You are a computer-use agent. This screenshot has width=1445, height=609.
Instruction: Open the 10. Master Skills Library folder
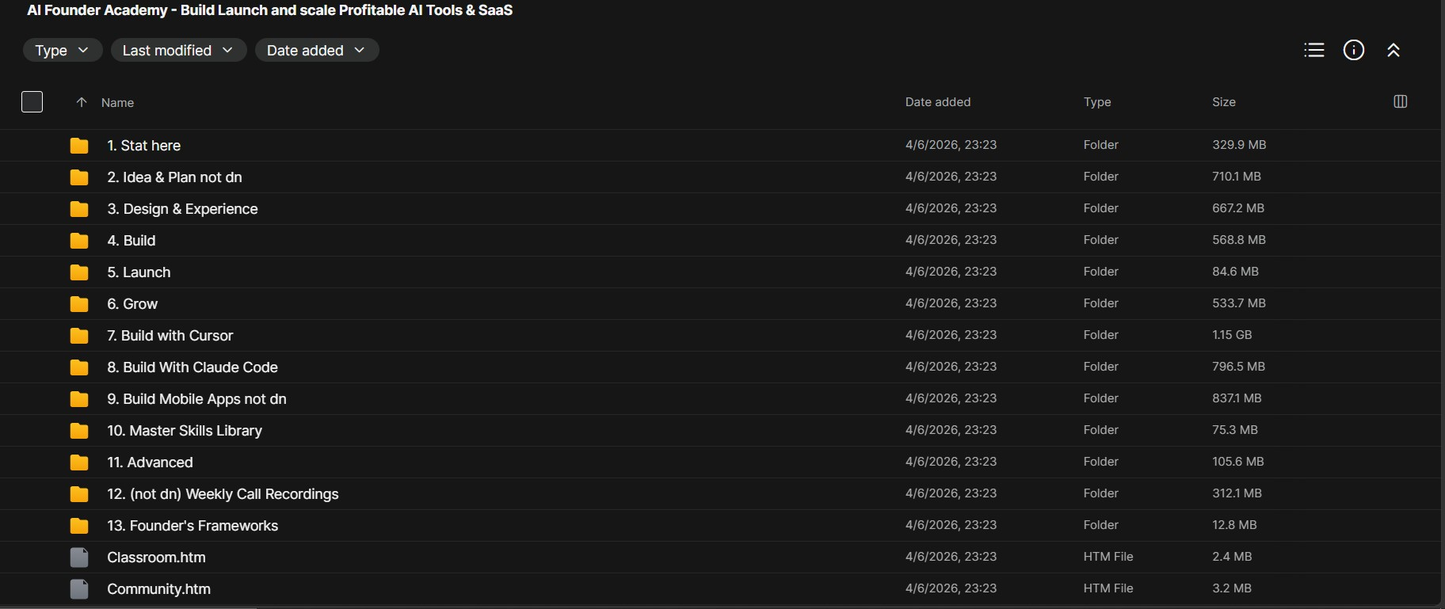[184, 430]
